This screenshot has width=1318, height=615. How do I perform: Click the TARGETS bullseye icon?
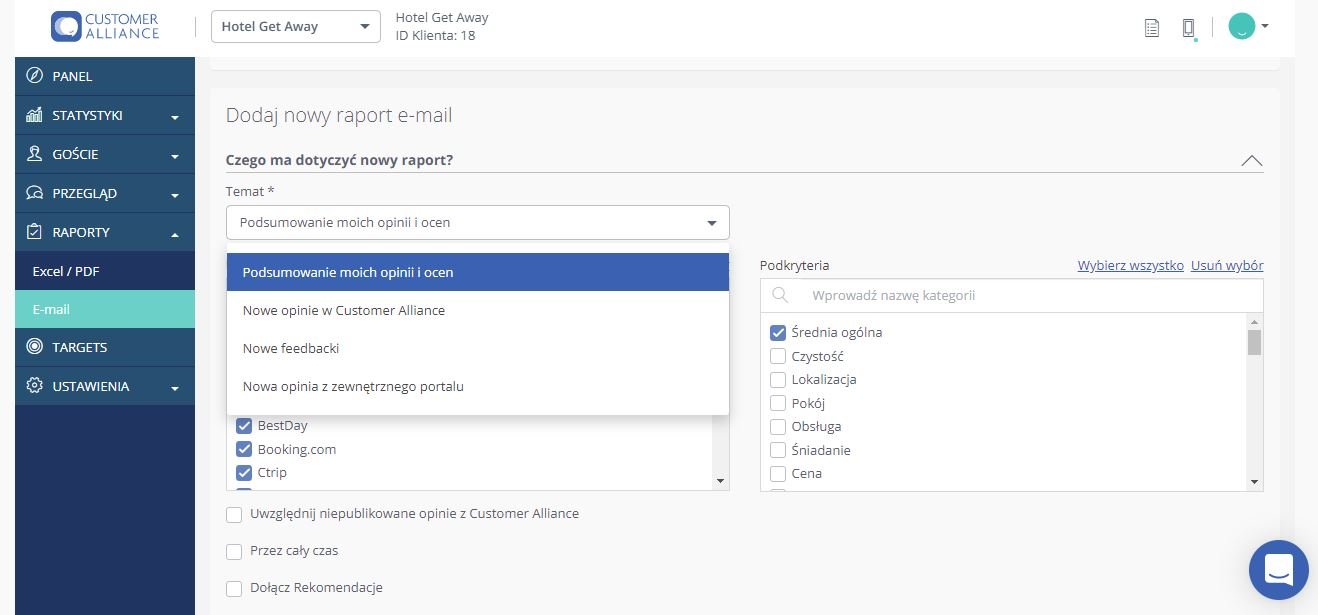[35, 347]
